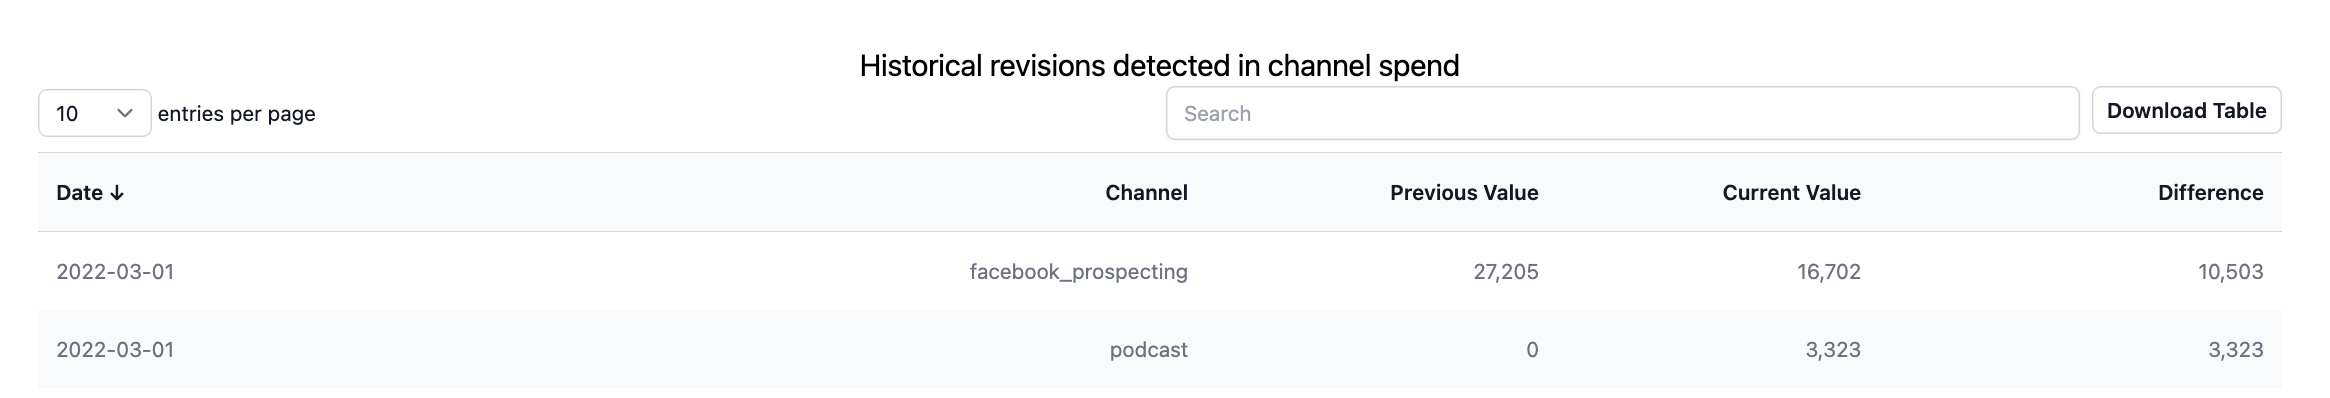Screen dimensions: 2330x398
Task: Click the chevron in the entries selector
Action: tap(125, 113)
